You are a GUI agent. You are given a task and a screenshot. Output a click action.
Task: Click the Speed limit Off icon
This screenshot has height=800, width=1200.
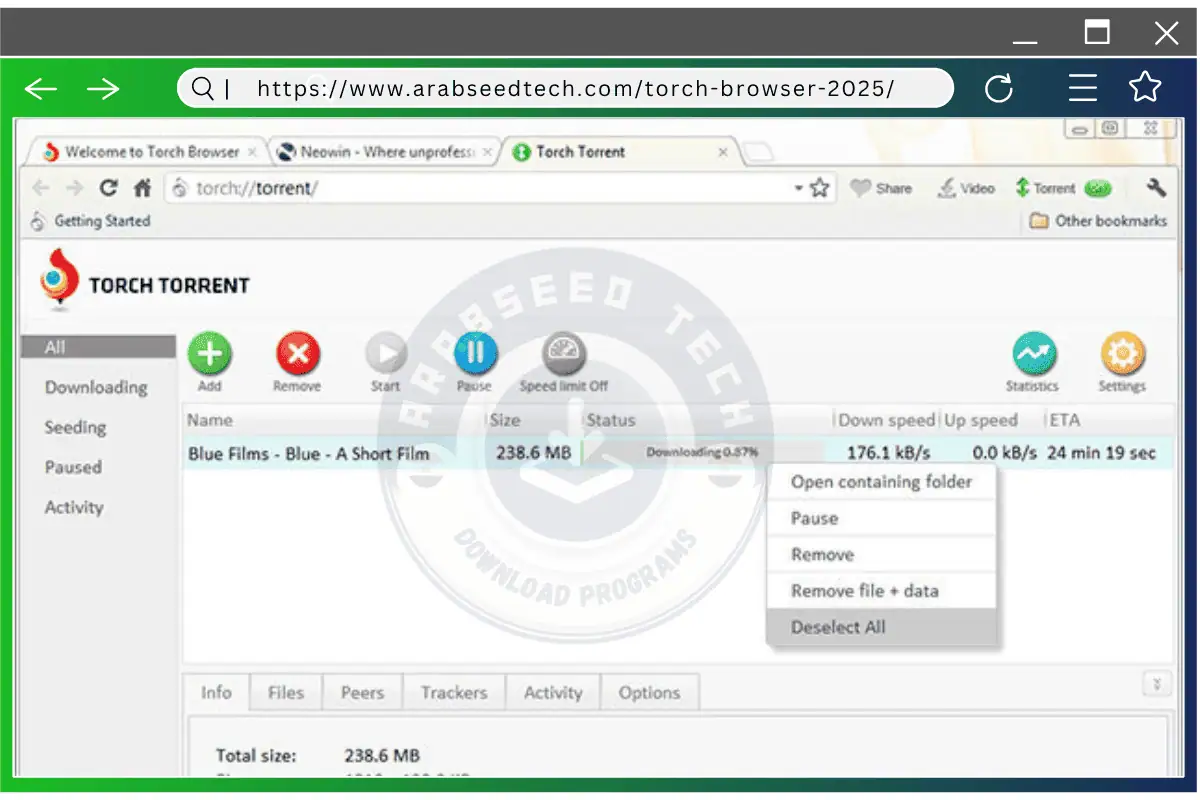click(x=564, y=352)
